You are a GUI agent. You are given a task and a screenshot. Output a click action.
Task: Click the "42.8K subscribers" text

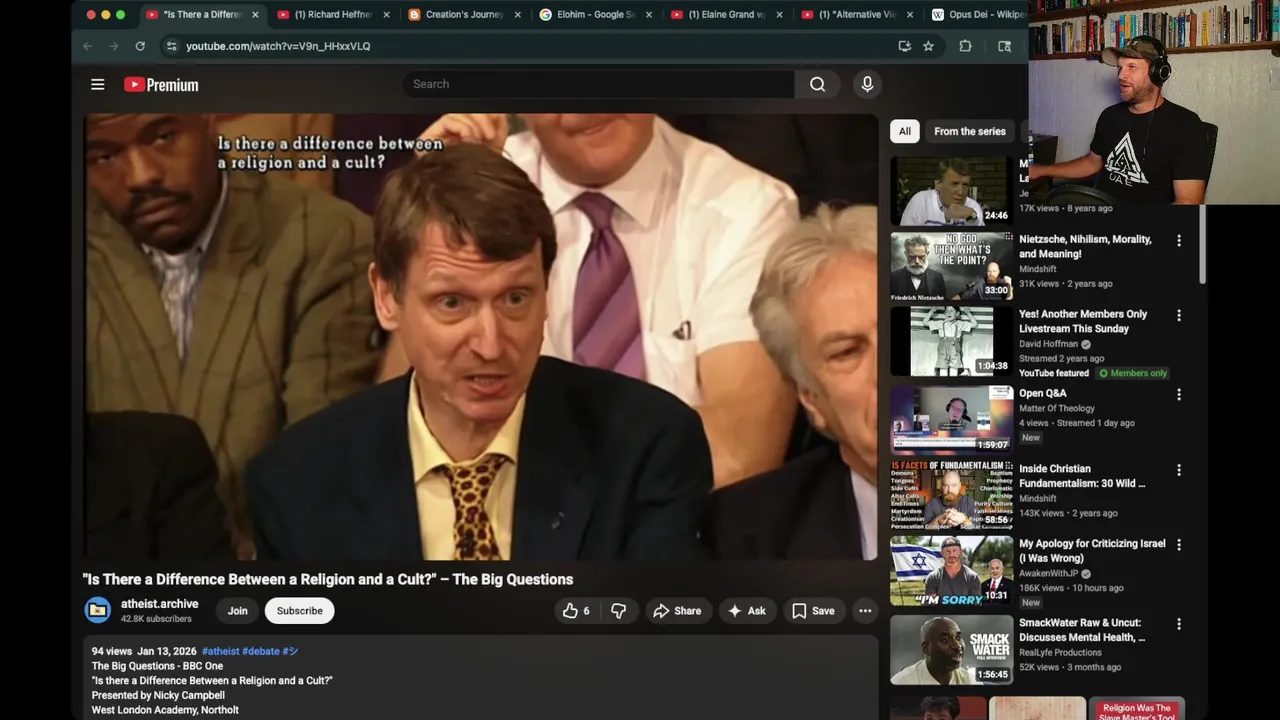pos(156,619)
